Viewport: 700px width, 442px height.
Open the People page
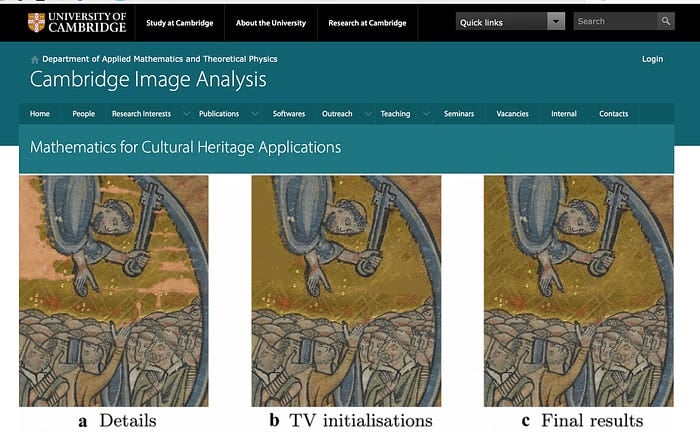coord(83,114)
